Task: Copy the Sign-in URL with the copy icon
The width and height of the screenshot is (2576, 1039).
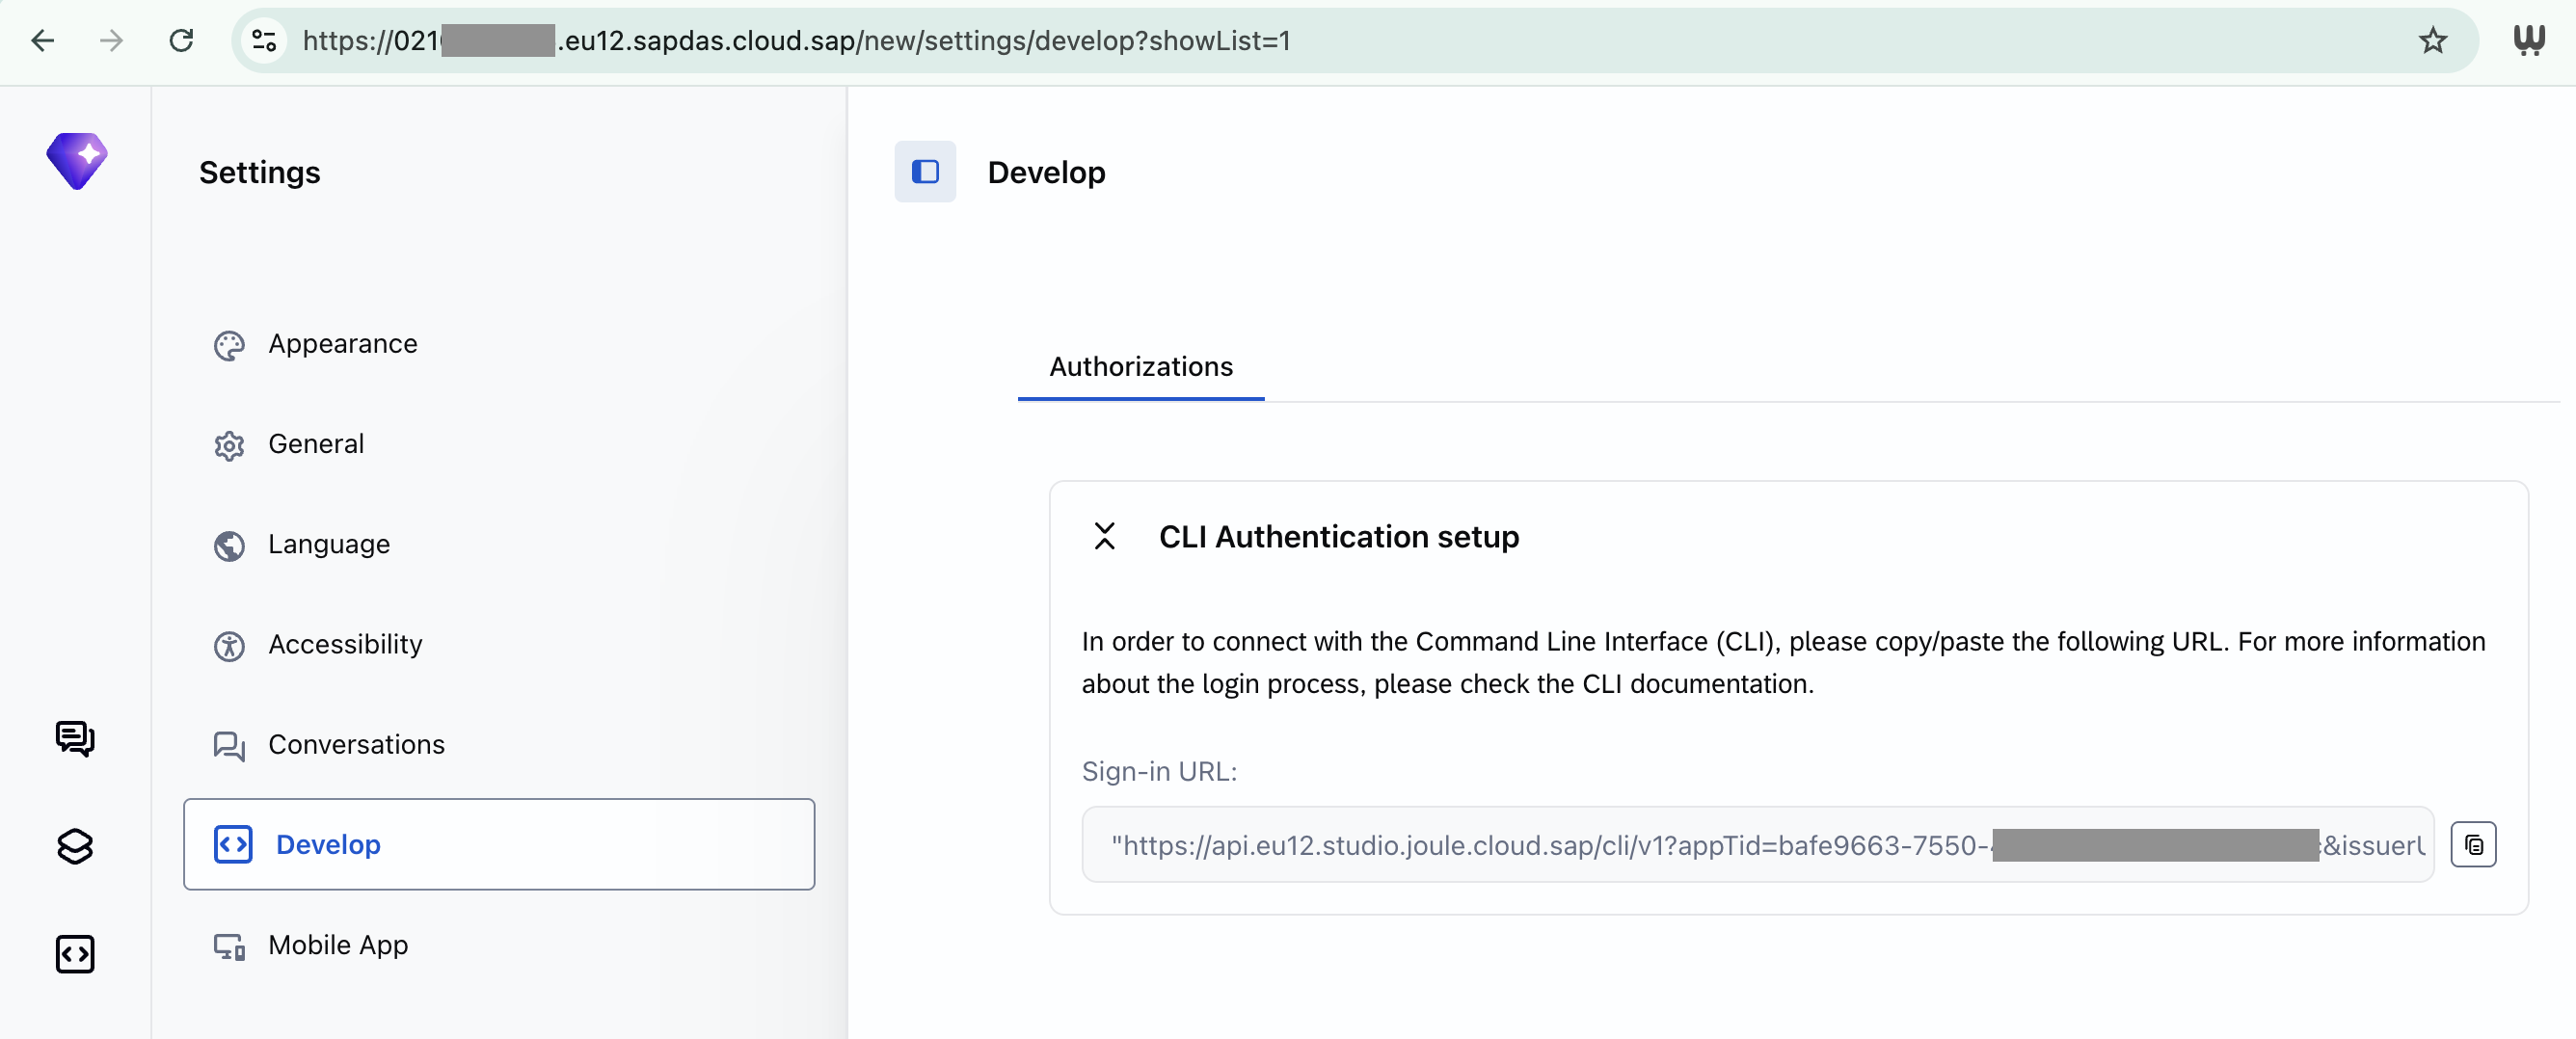Action: pos(2473,845)
